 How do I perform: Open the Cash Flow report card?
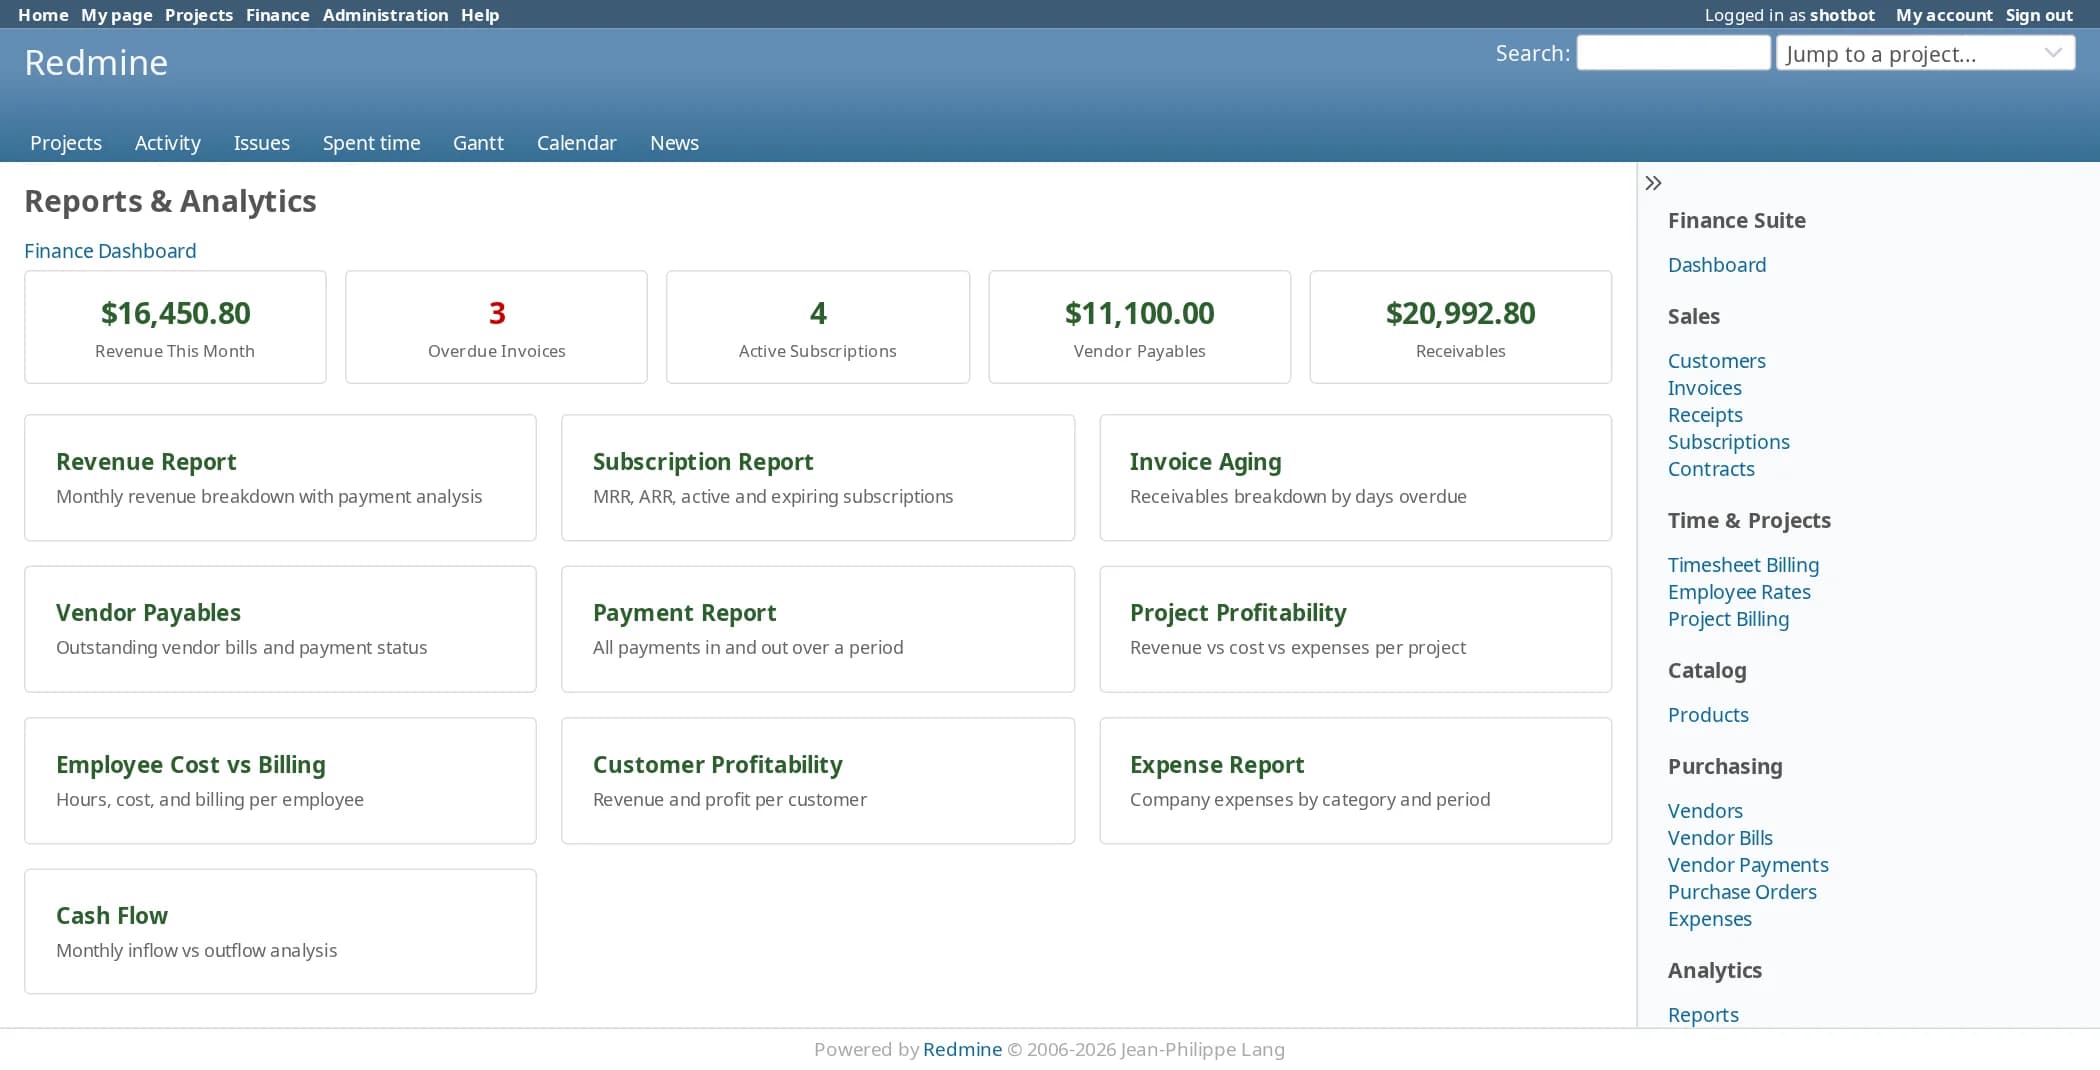(x=280, y=932)
